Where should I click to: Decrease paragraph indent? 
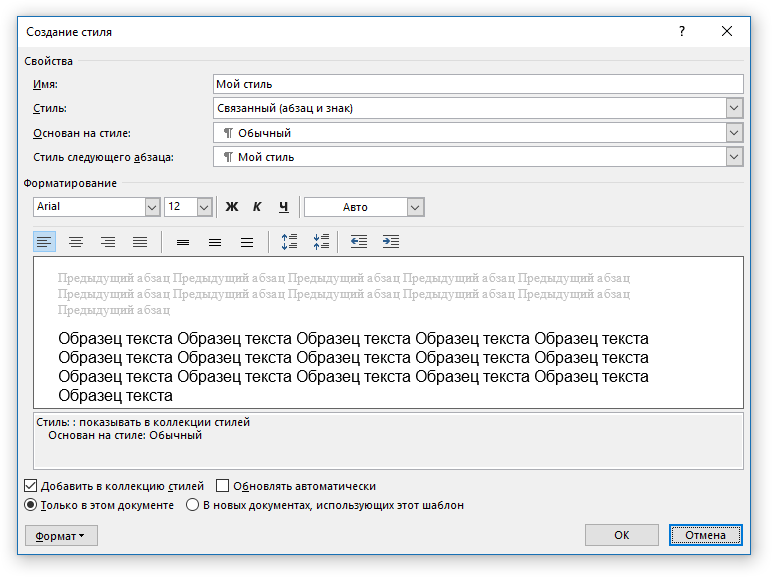(359, 242)
